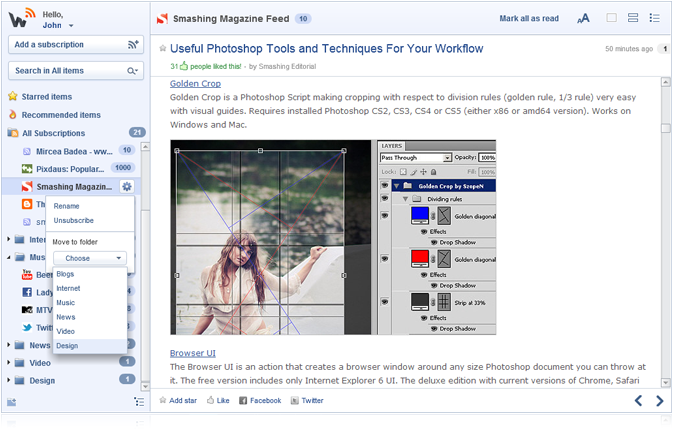This screenshot has height=430, width=673.
Task: Open the Choose folder dropdown
Action: (x=89, y=258)
